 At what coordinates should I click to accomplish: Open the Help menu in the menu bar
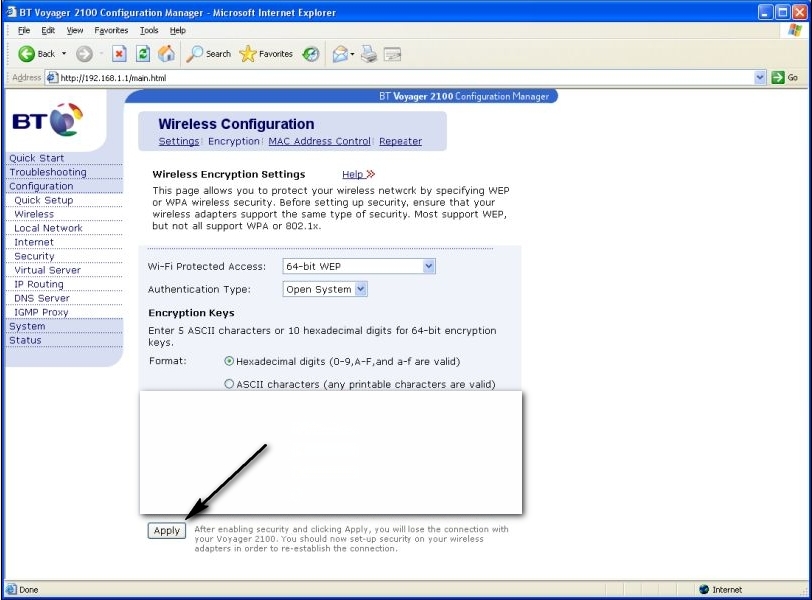(x=178, y=31)
